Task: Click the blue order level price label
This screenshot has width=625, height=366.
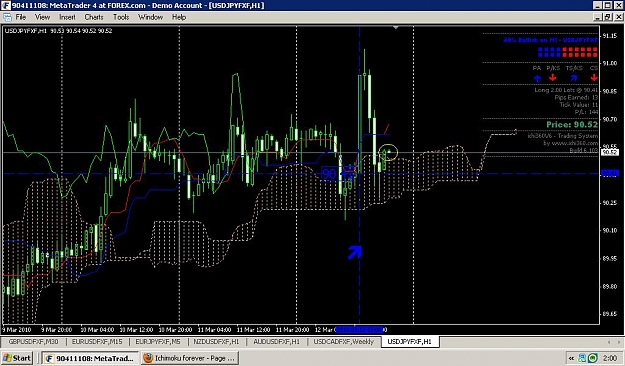Action: (x=609, y=173)
